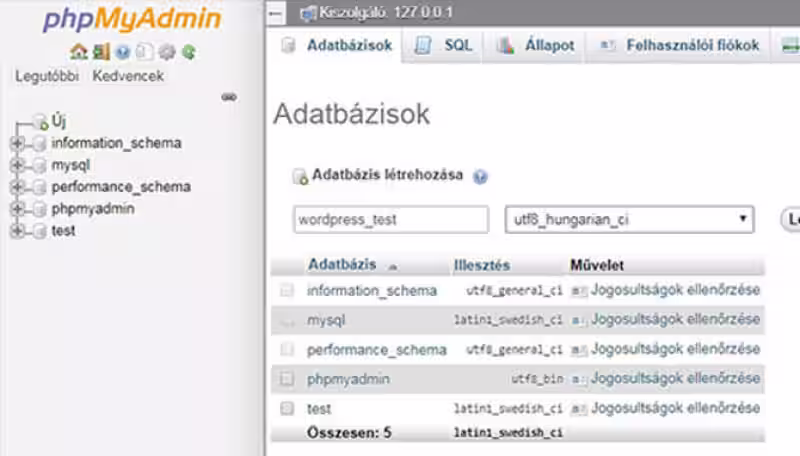Open mysql in the database table

click(x=326, y=320)
